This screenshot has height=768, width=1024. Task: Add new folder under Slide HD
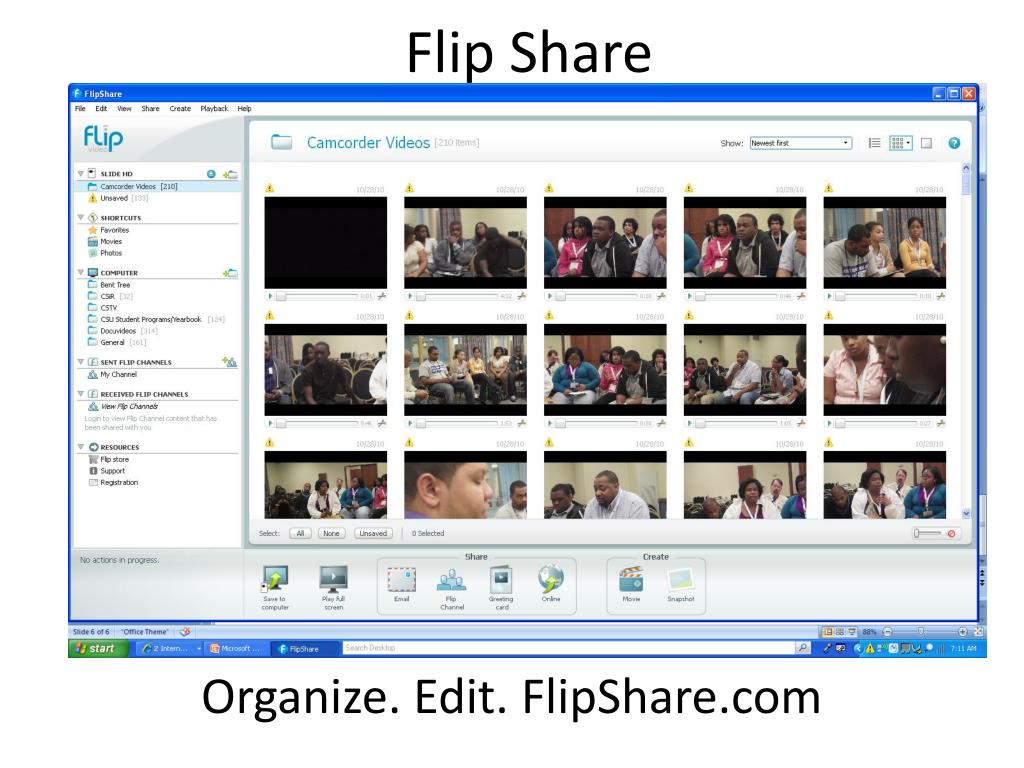pyautogui.click(x=230, y=174)
